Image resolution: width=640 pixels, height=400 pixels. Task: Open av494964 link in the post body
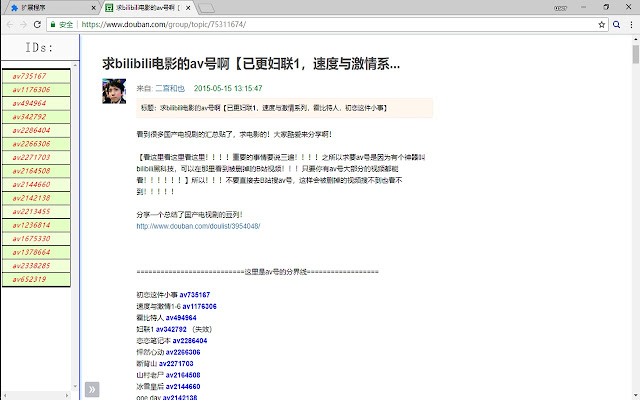pyautogui.click(x=181, y=318)
